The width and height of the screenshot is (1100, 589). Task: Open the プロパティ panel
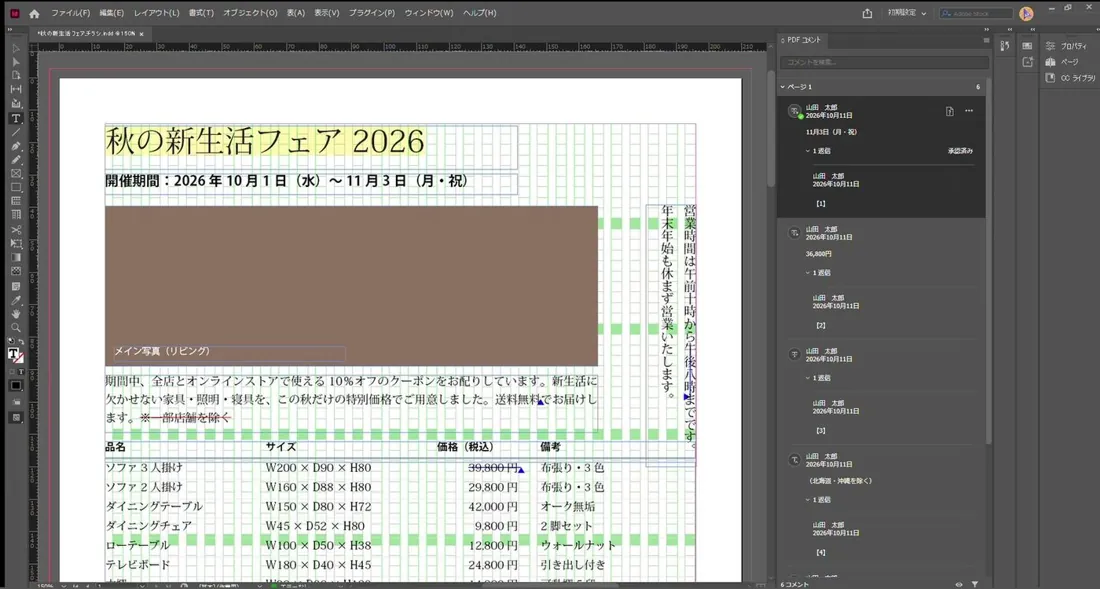click(x=1066, y=46)
